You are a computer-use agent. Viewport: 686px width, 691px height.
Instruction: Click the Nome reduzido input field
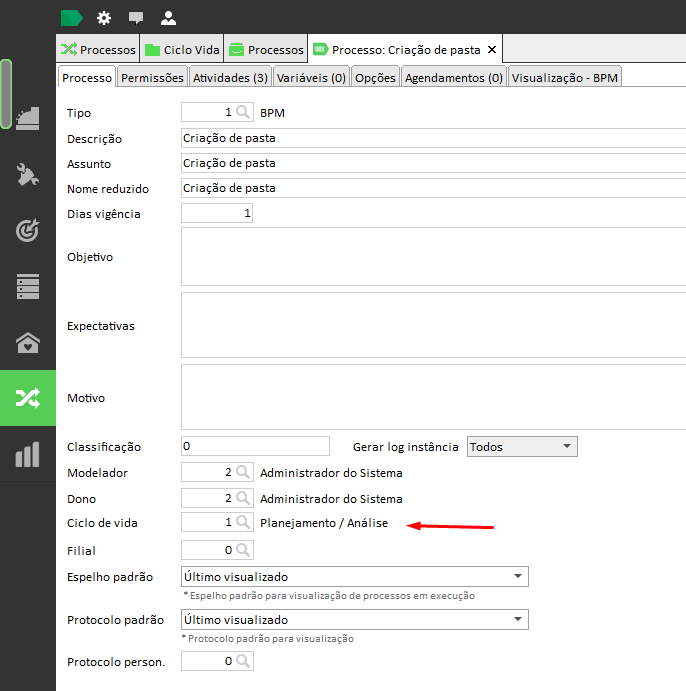pyautogui.click(x=434, y=188)
